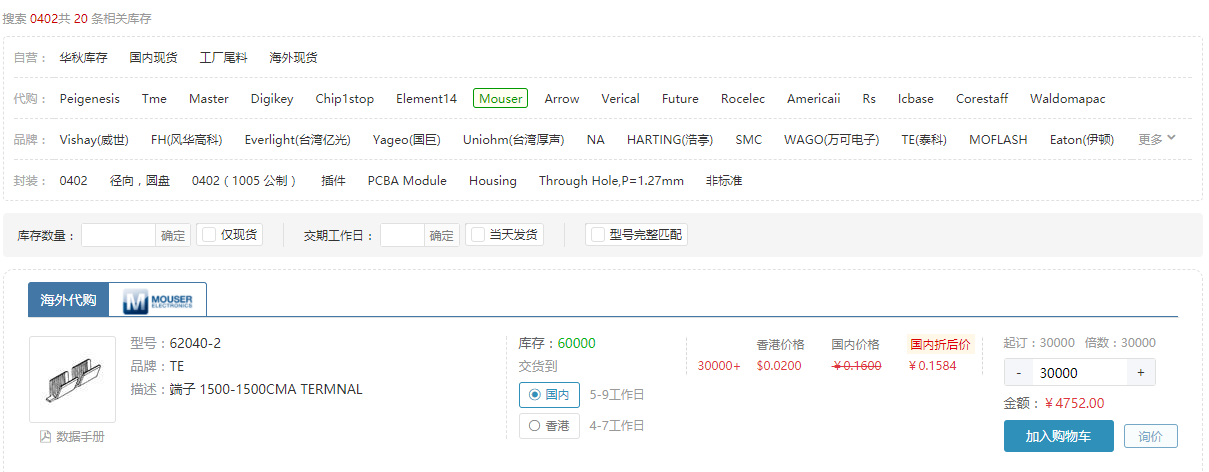Enable the 仅现货 checkbox
Image resolution: width=1209 pixels, height=472 pixels.
pyautogui.click(x=209, y=235)
